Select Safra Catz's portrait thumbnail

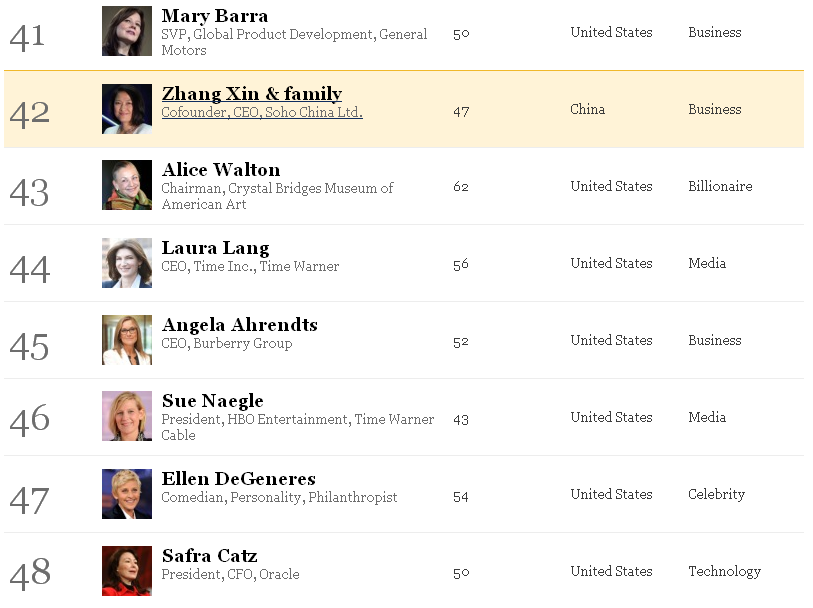tap(127, 571)
